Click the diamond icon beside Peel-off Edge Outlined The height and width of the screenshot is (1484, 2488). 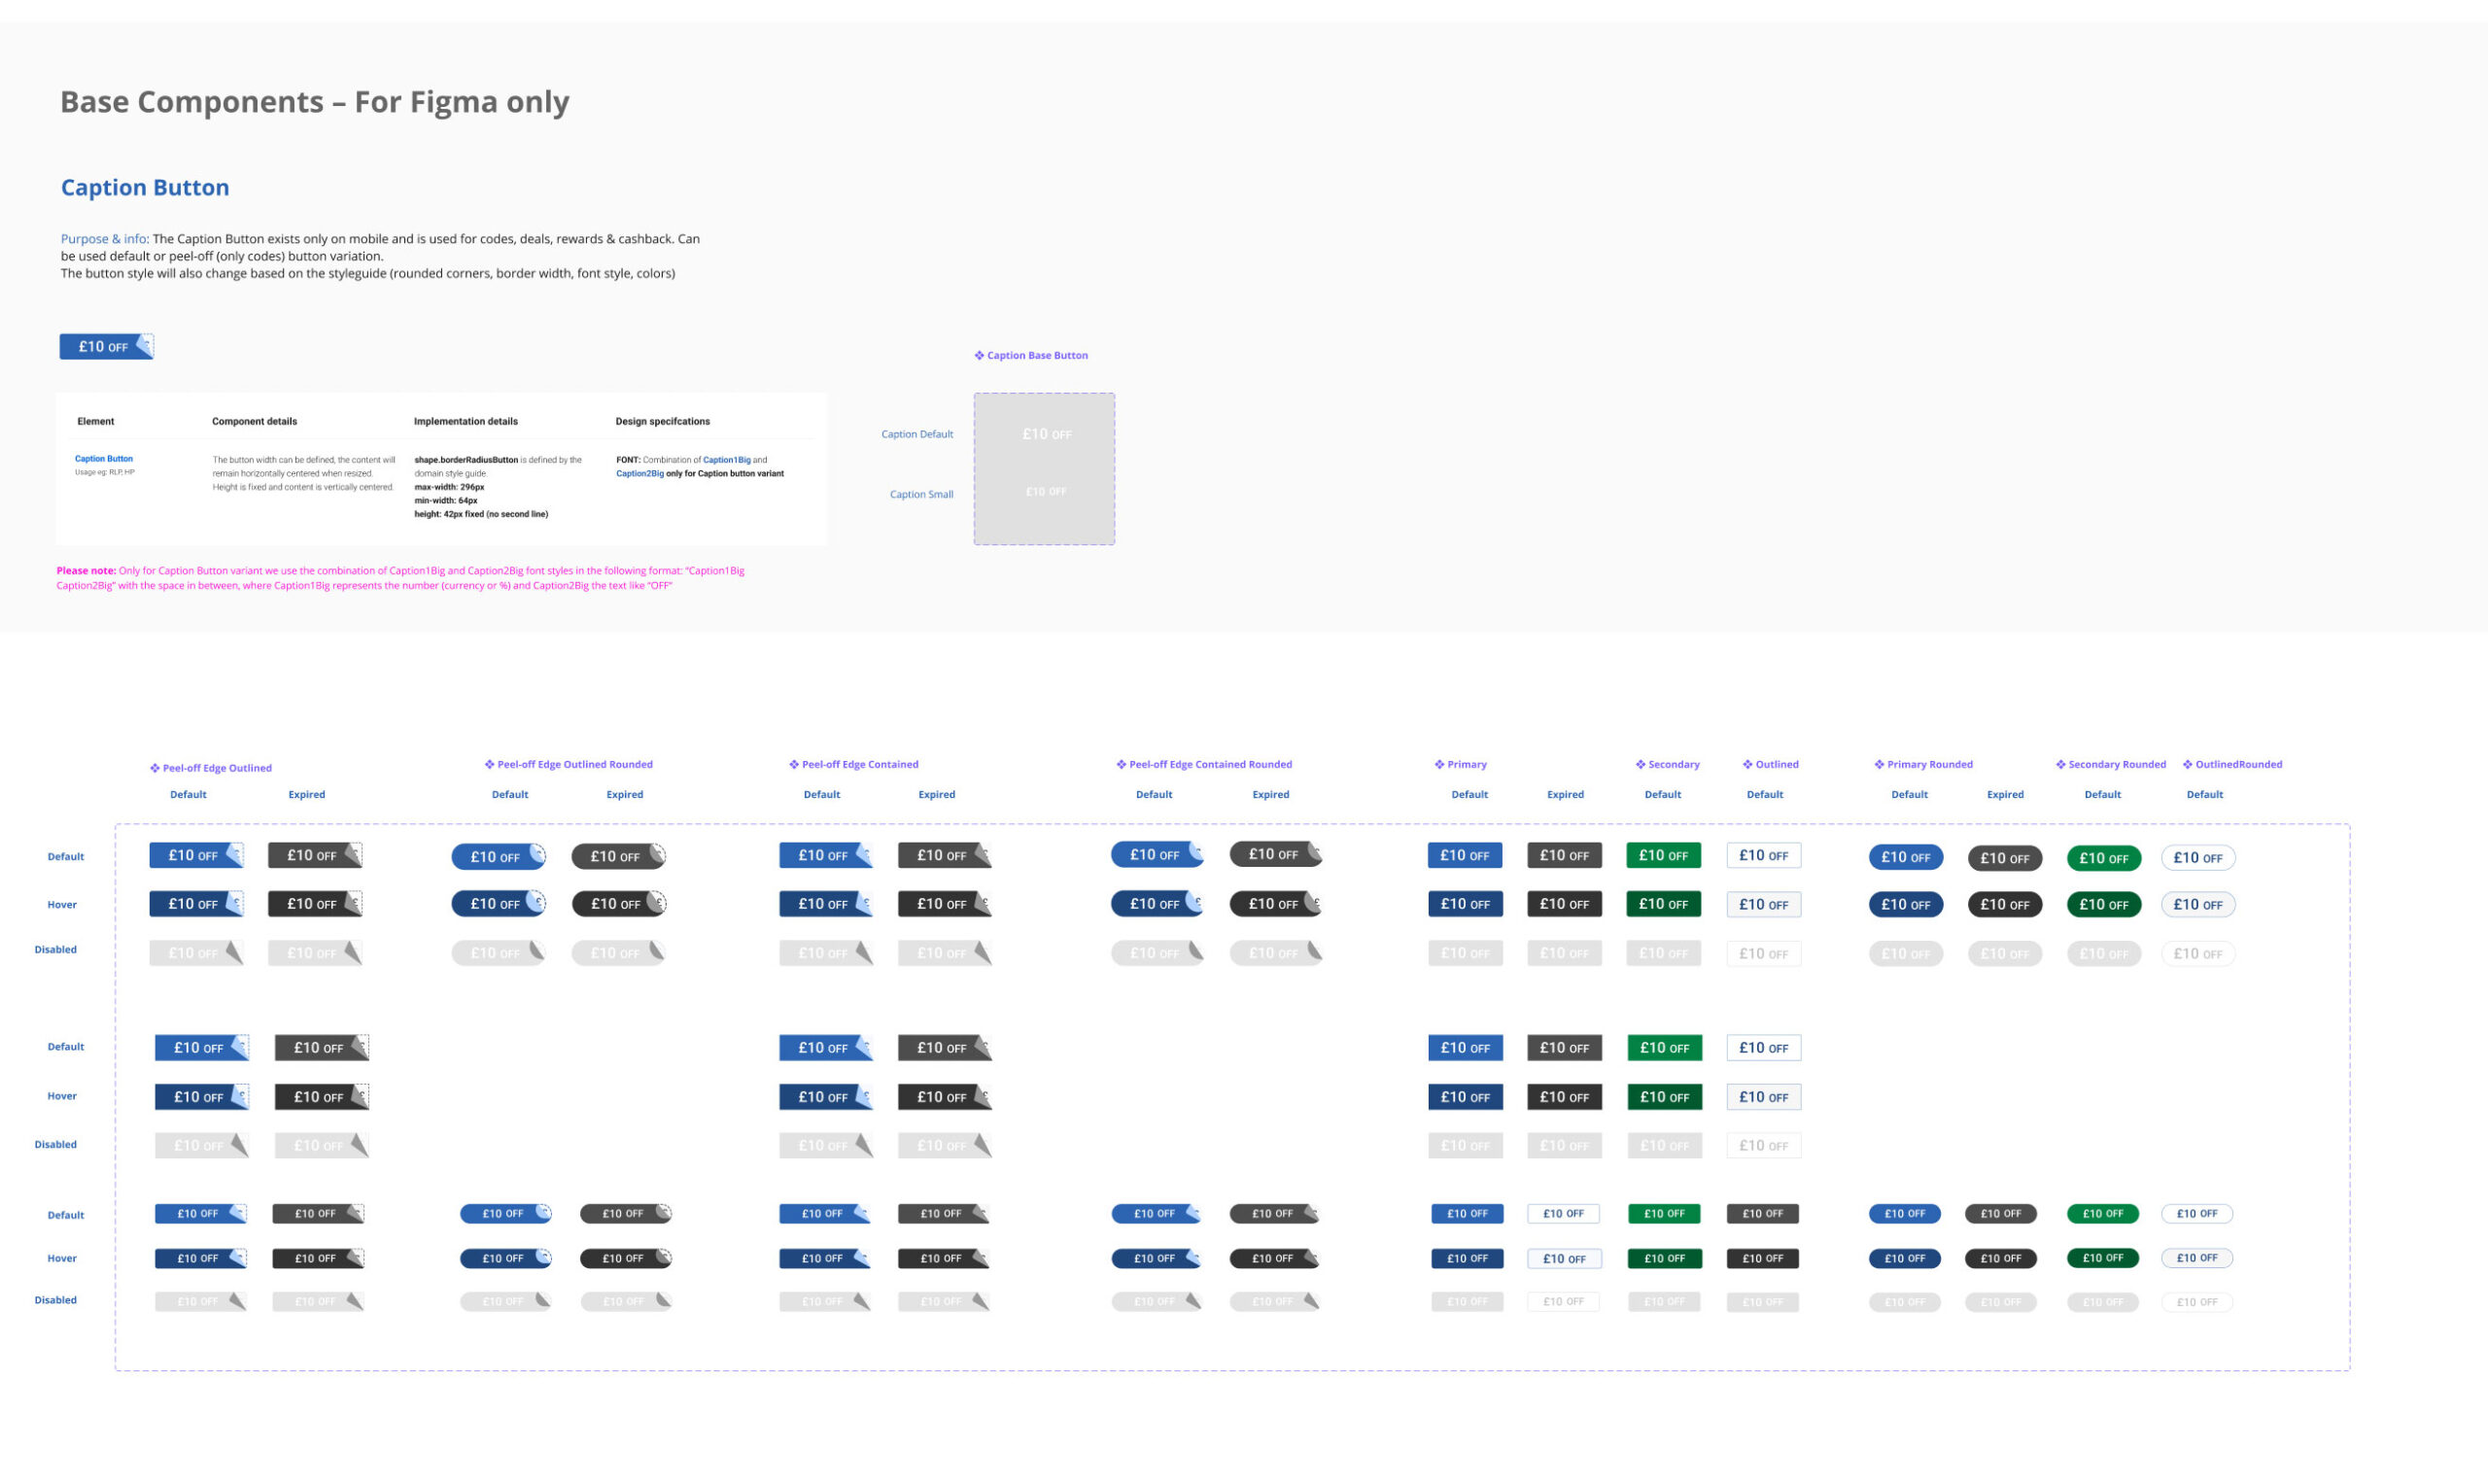tap(155, 768)
